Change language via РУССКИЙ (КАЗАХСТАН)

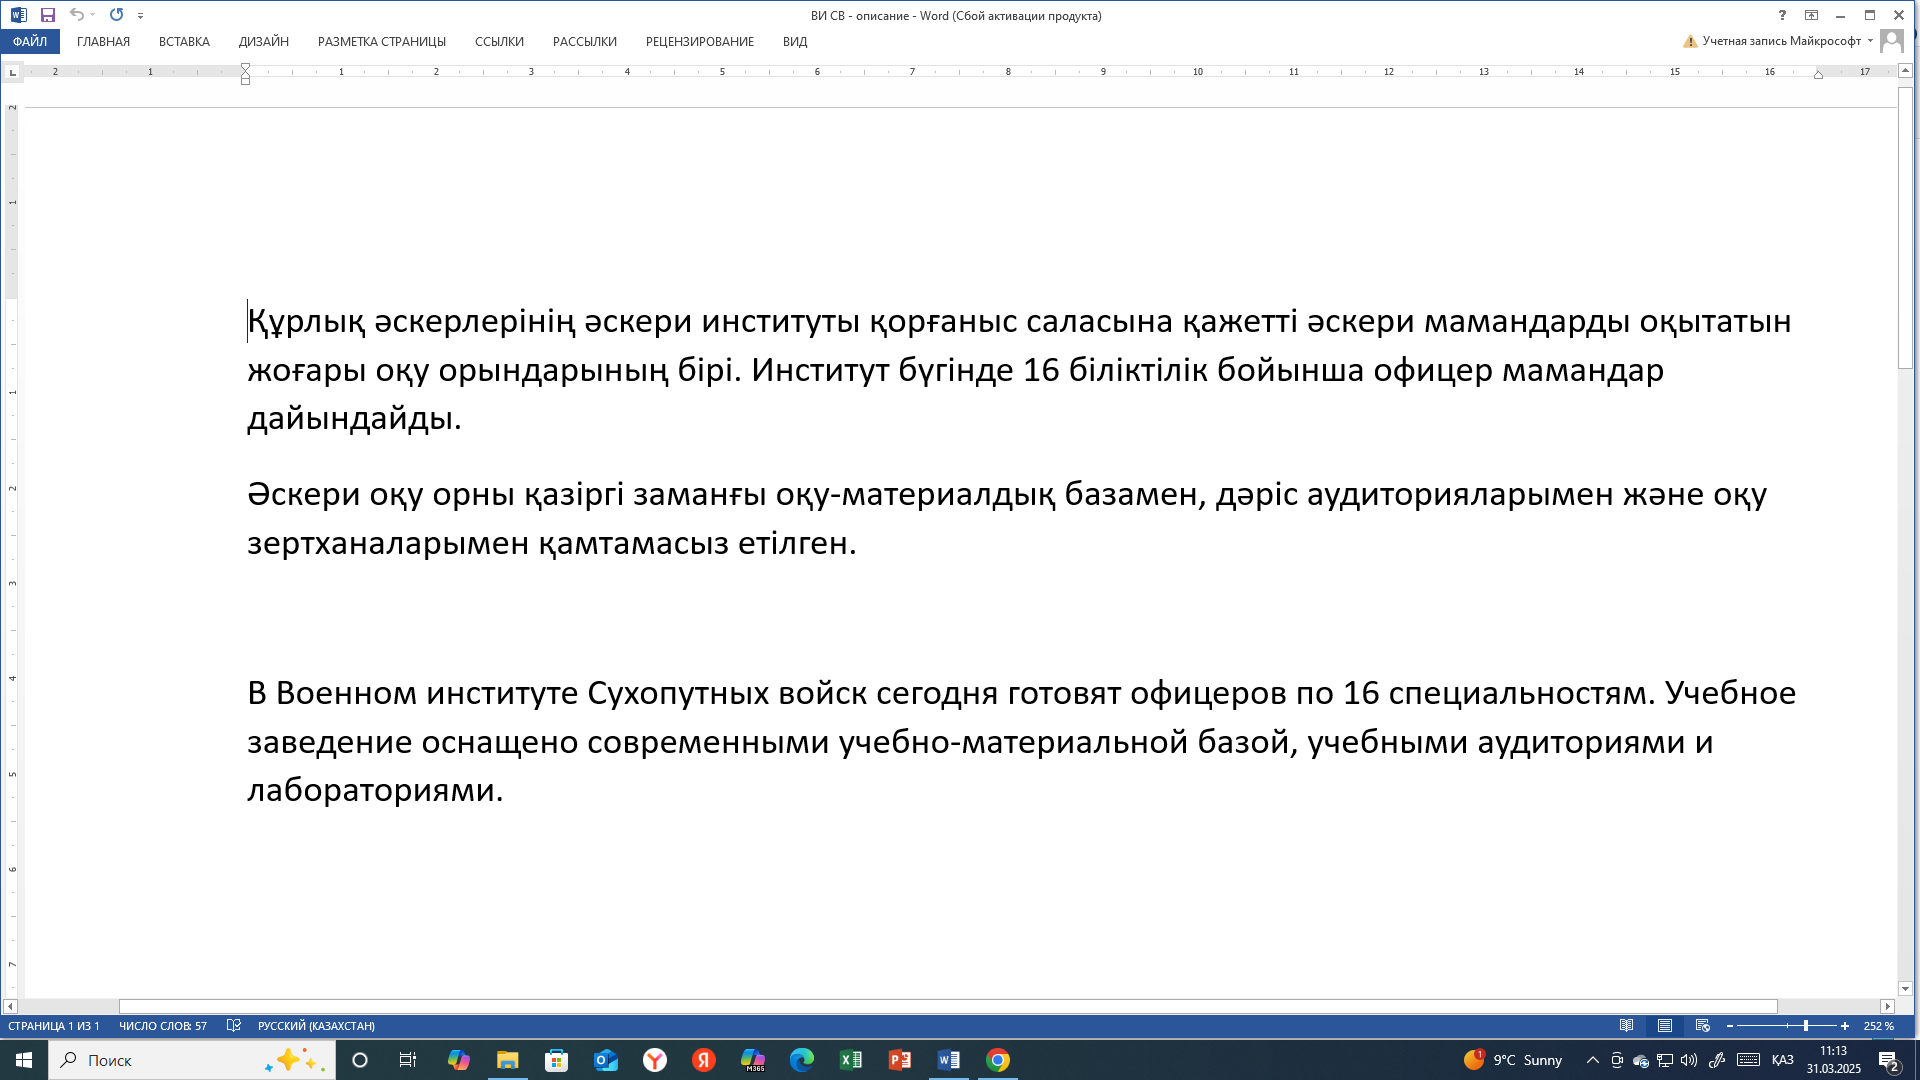tap(316, 1026)
